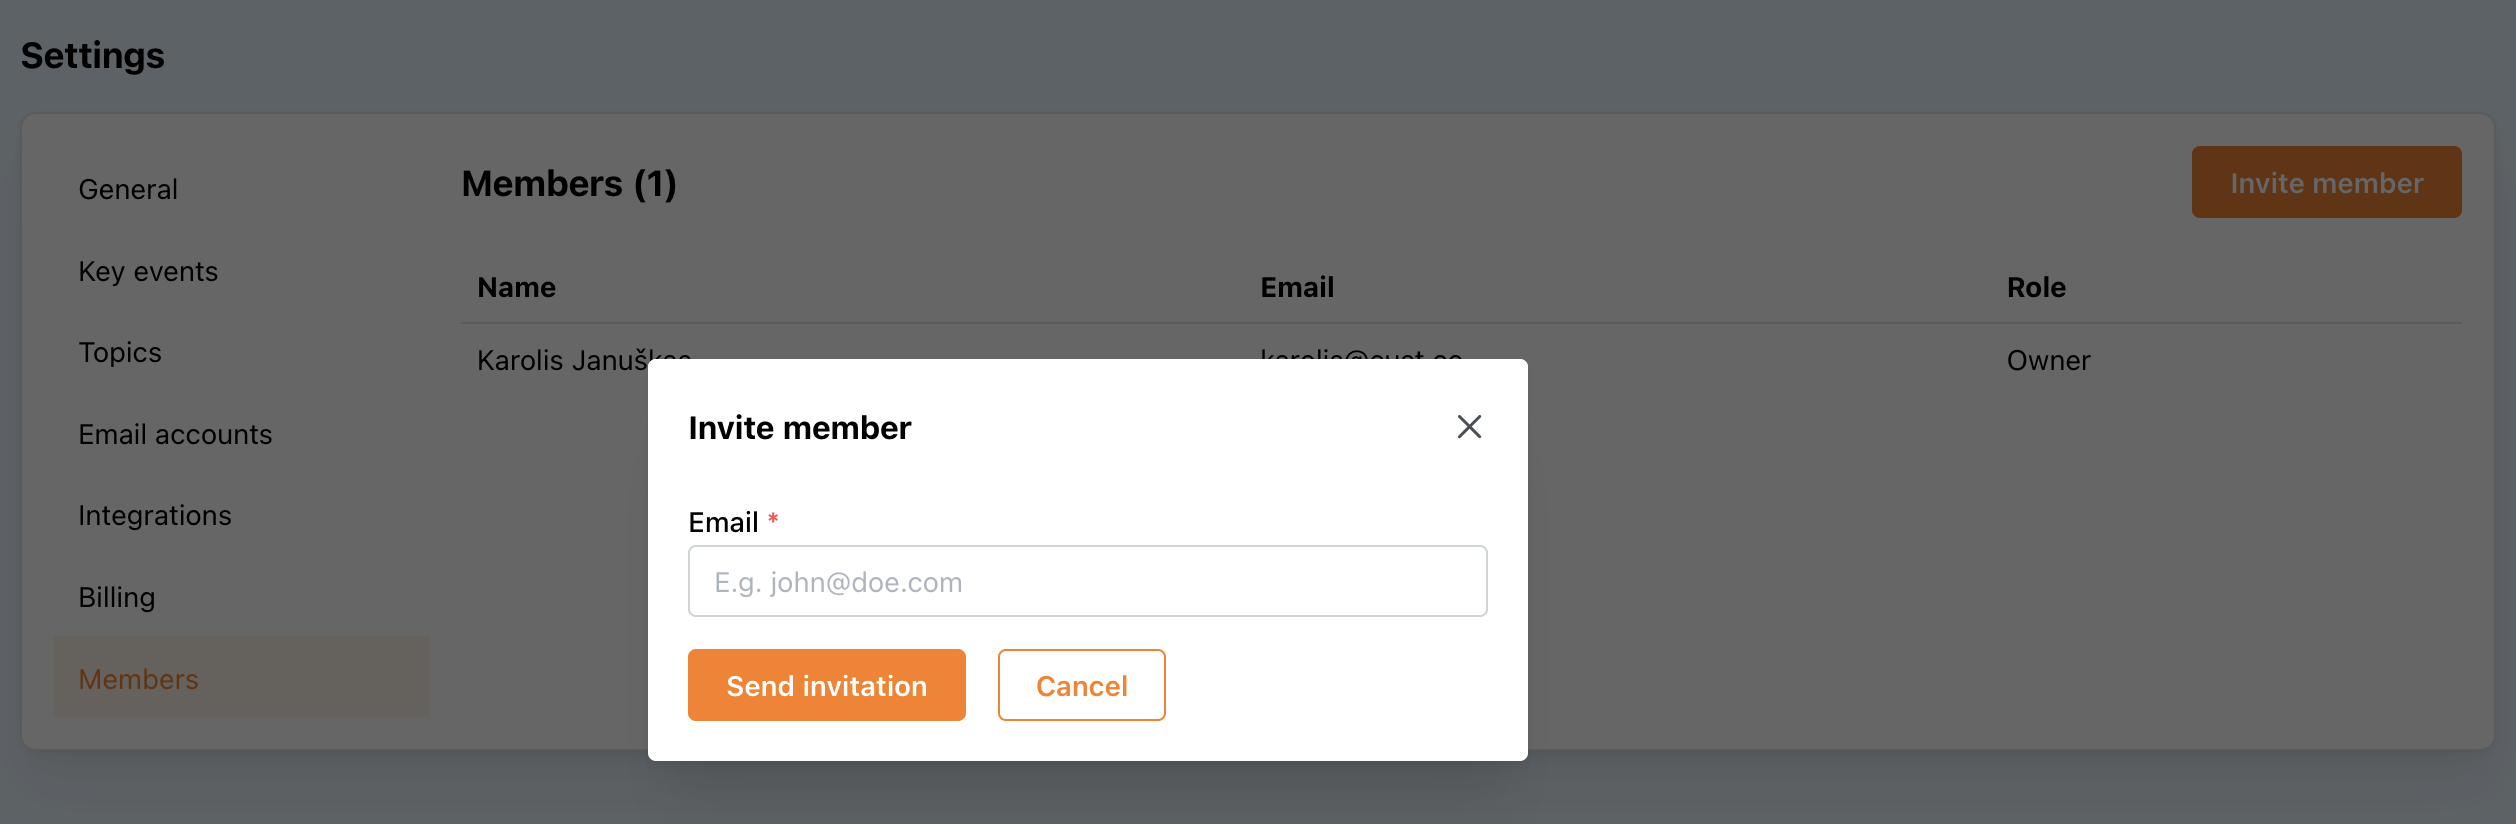2516x824 pixels.
Task: Click the orange Invite member button
Action: (2326, 182)
